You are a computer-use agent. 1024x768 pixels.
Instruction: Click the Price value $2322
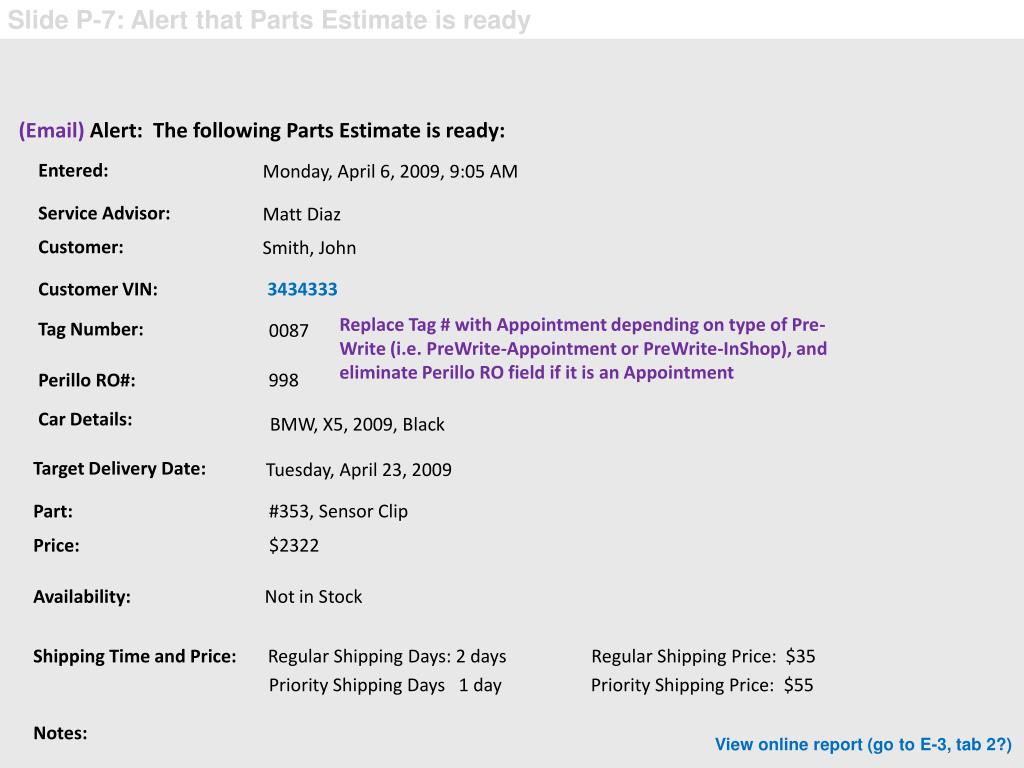pos(294,545)
